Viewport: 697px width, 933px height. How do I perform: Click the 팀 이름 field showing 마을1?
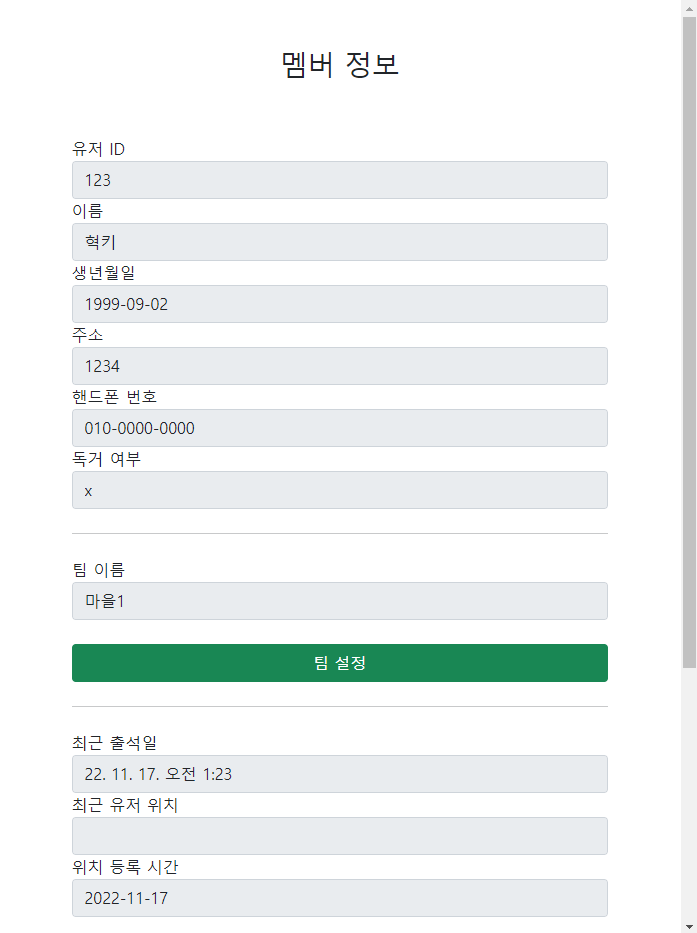[x=339, y=601]
